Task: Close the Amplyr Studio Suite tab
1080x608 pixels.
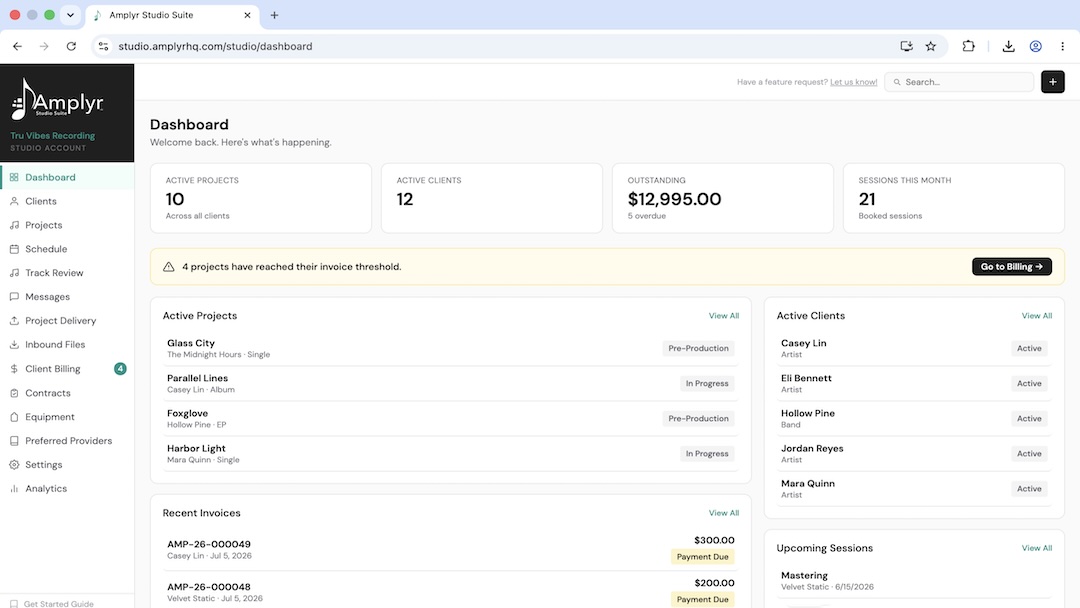Action: (x=247, y=15)
